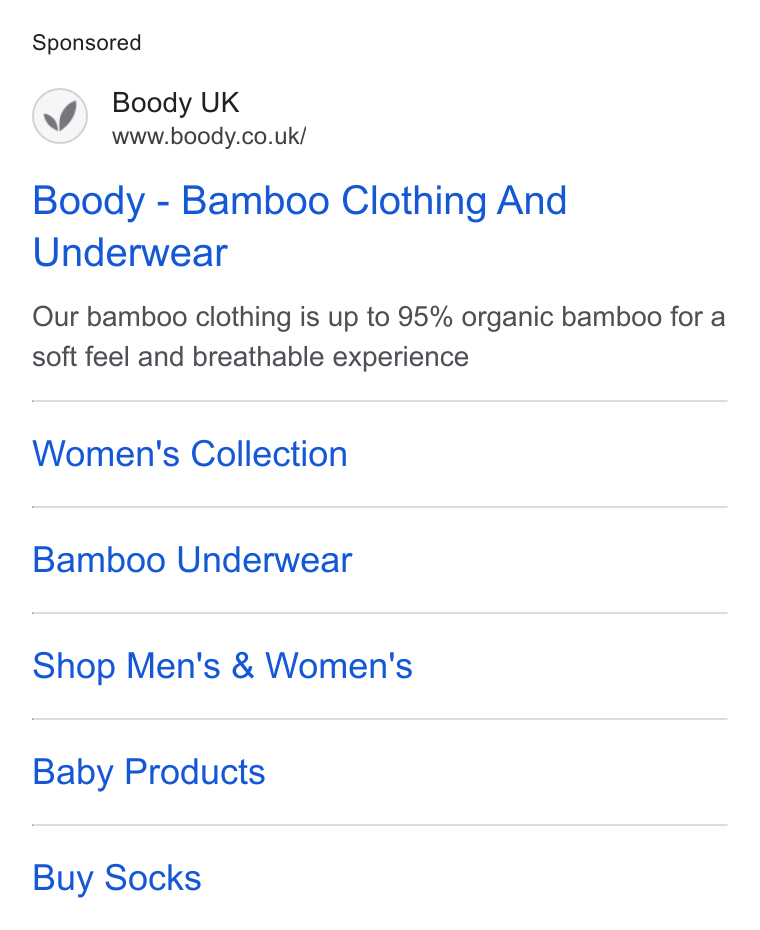Click 'soft feel and breathable experience' text
The width and height of the screenshot is (760, 930).
250,357
